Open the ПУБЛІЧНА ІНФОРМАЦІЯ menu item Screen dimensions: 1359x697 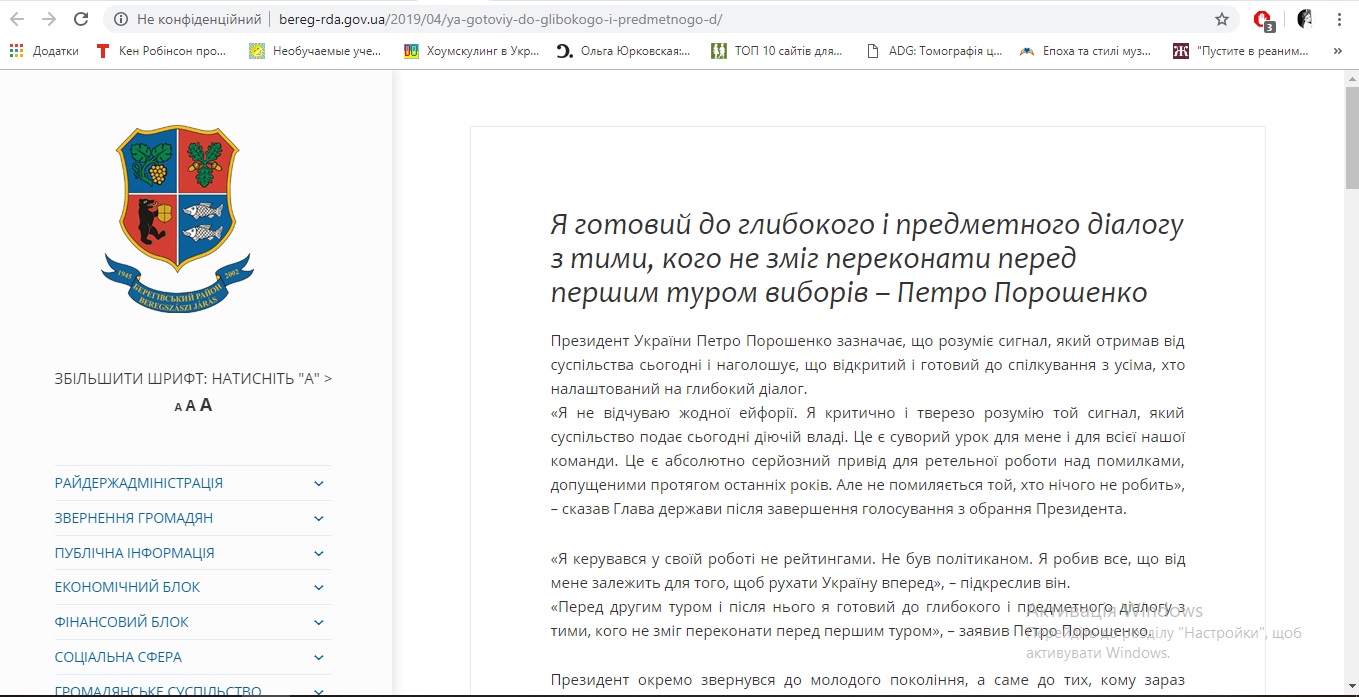click(x=135, y=553)
